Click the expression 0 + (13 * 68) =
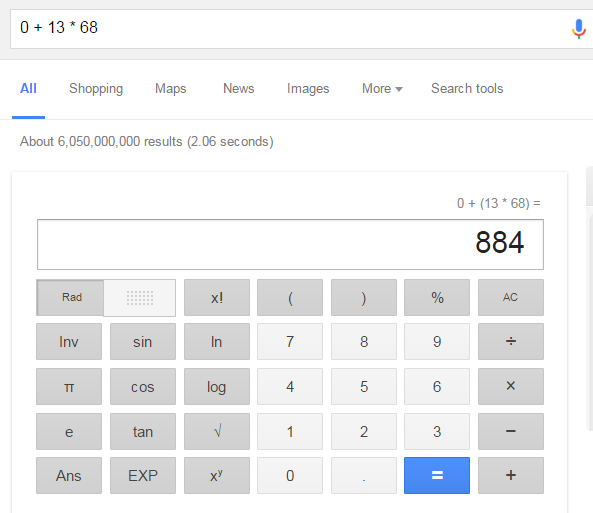 point(498,204)
